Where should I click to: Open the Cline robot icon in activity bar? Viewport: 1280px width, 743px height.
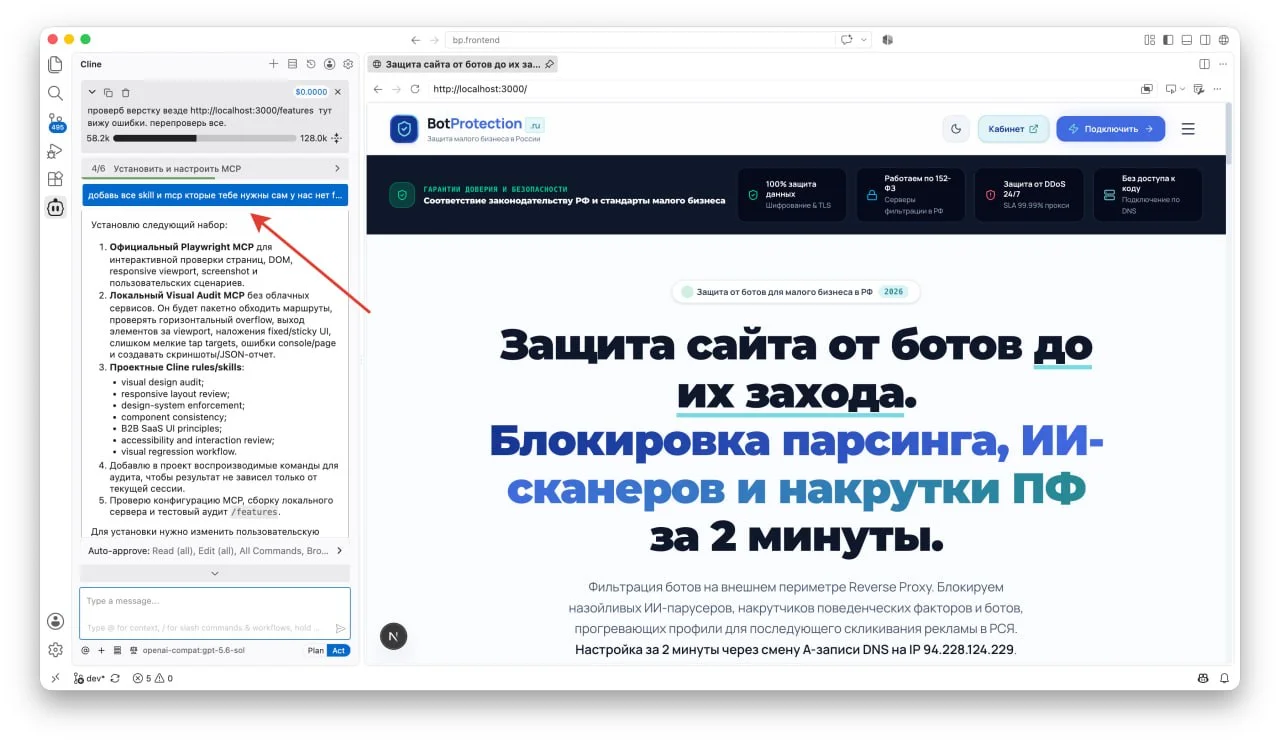(x=56, y=208)
